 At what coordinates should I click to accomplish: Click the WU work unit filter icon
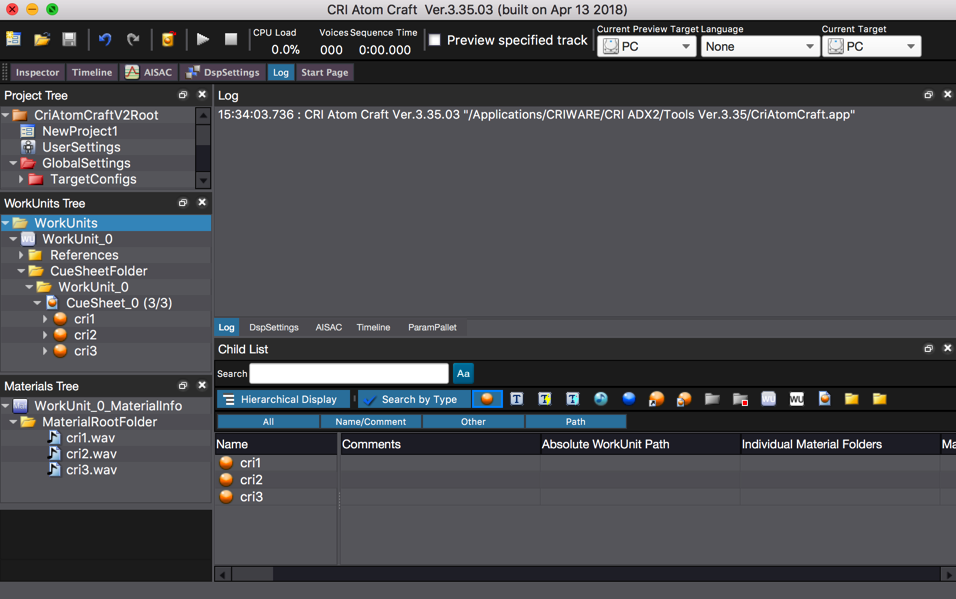click(796, 399)
